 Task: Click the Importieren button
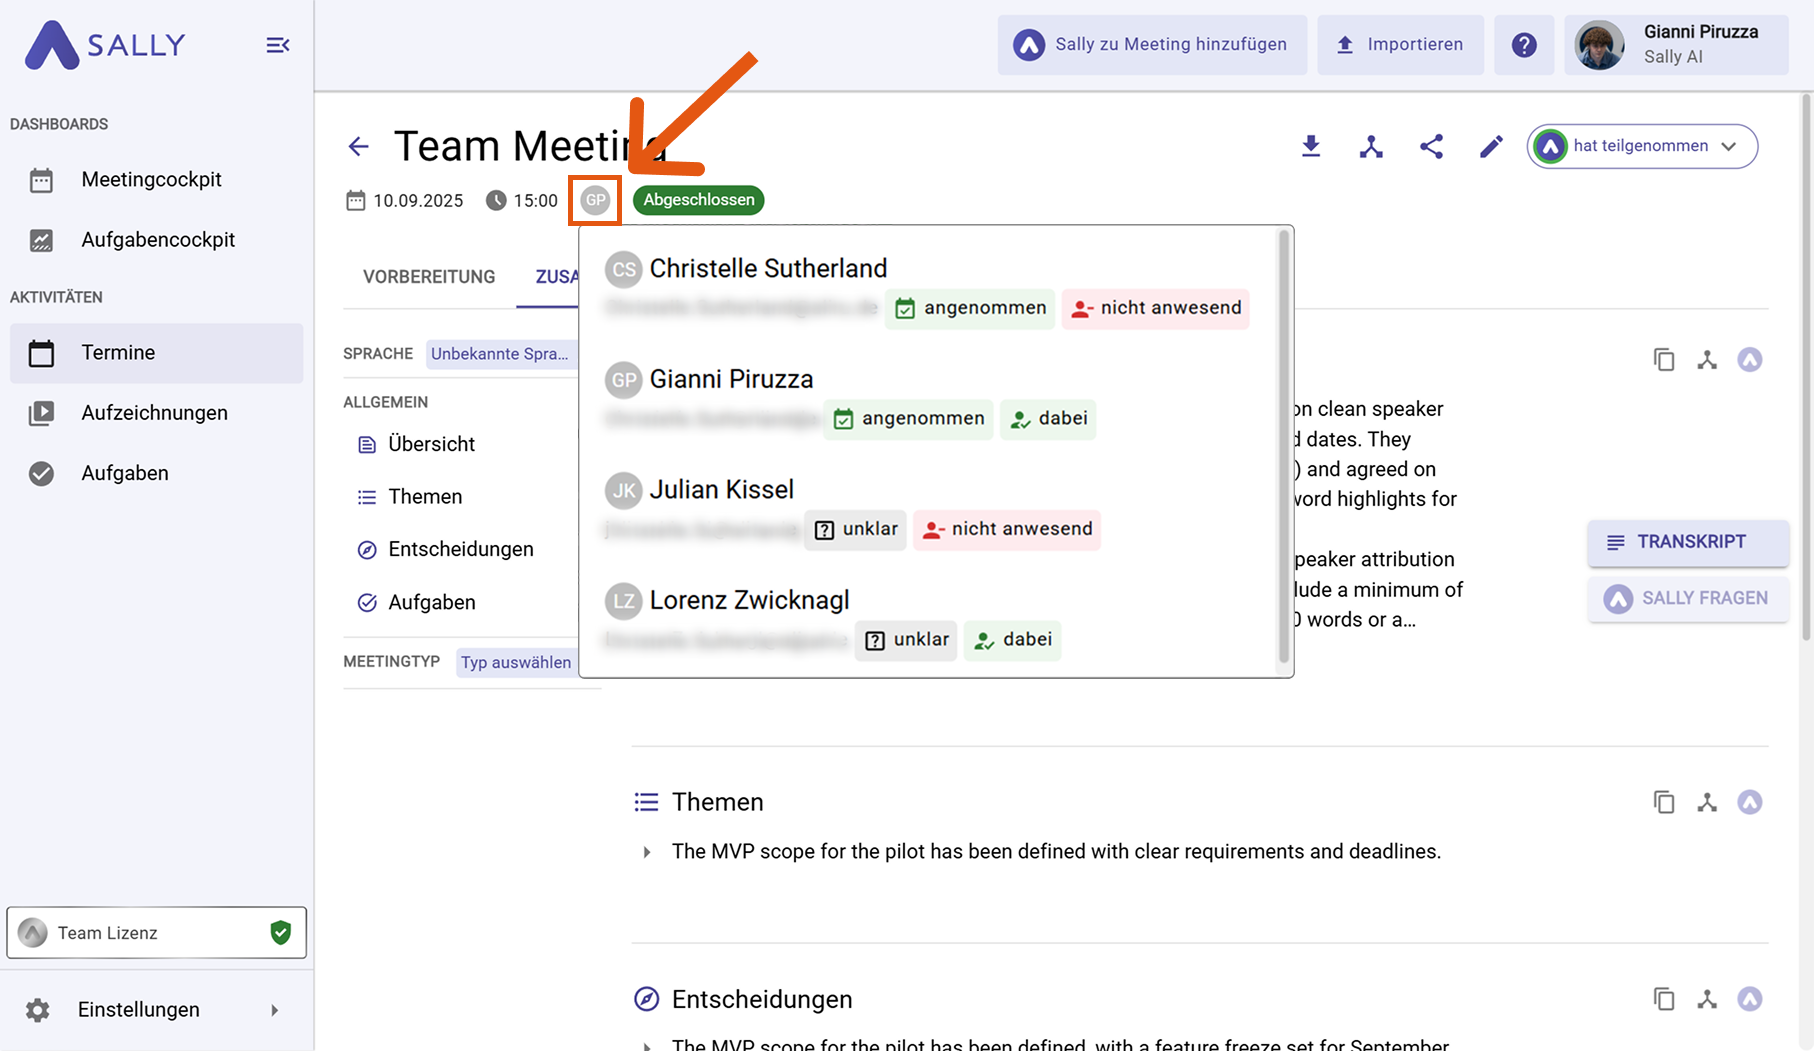tap(1400, 45)
